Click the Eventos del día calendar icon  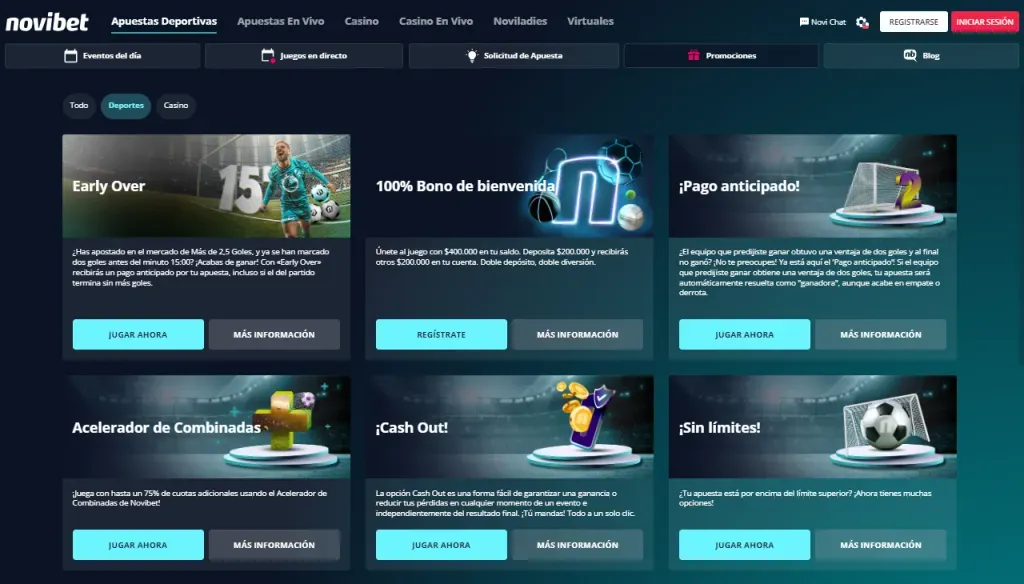click(x=71, y=56)
